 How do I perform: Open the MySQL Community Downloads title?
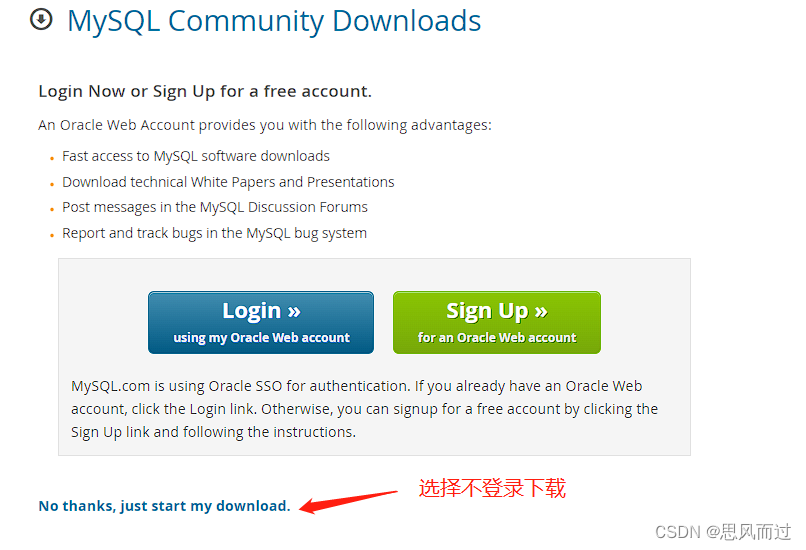[x=274, y=21]
